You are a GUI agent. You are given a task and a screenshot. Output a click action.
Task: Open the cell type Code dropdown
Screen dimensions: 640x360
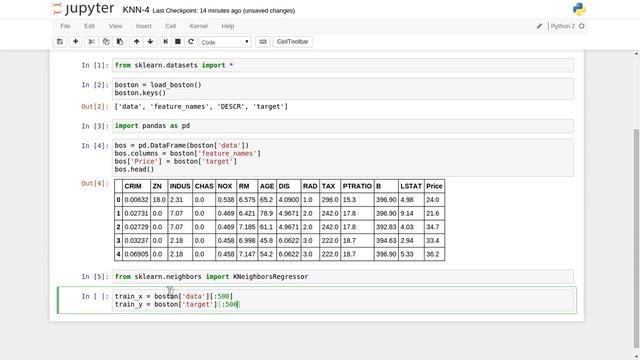click(x=225, y=42)
